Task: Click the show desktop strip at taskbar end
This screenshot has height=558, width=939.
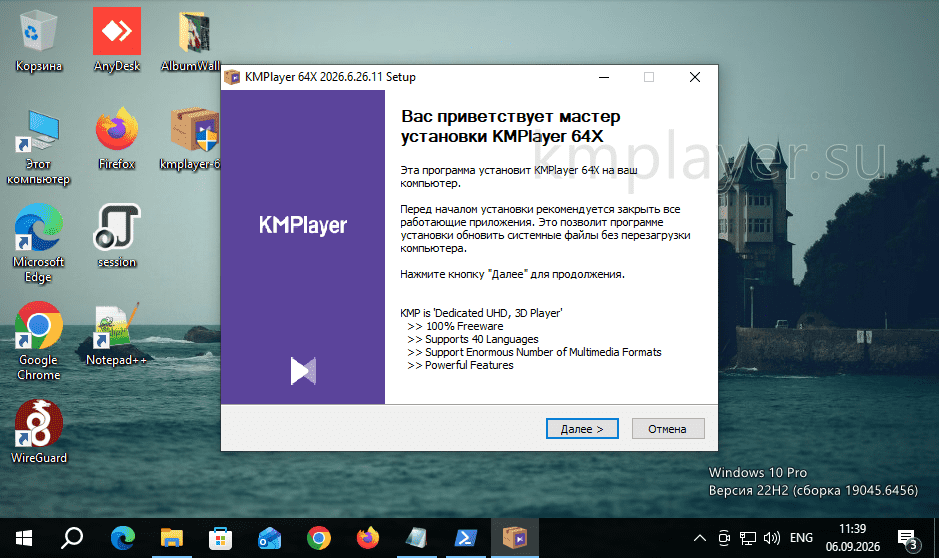Action: coord(936,538)
